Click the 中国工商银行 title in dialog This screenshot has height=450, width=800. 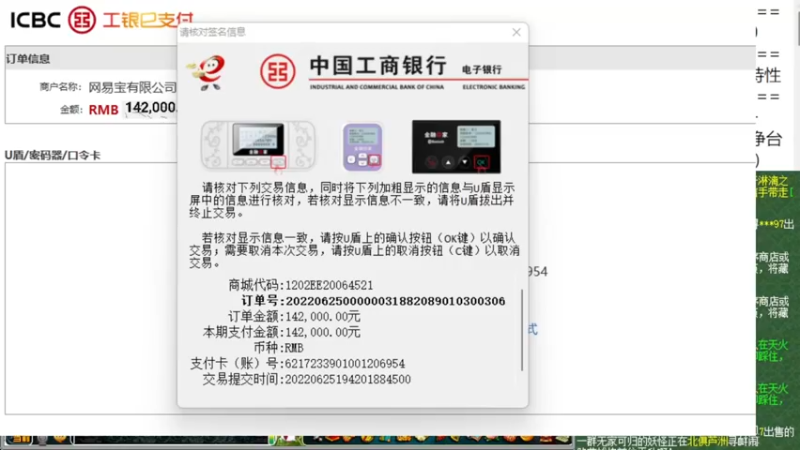(378, 66)
